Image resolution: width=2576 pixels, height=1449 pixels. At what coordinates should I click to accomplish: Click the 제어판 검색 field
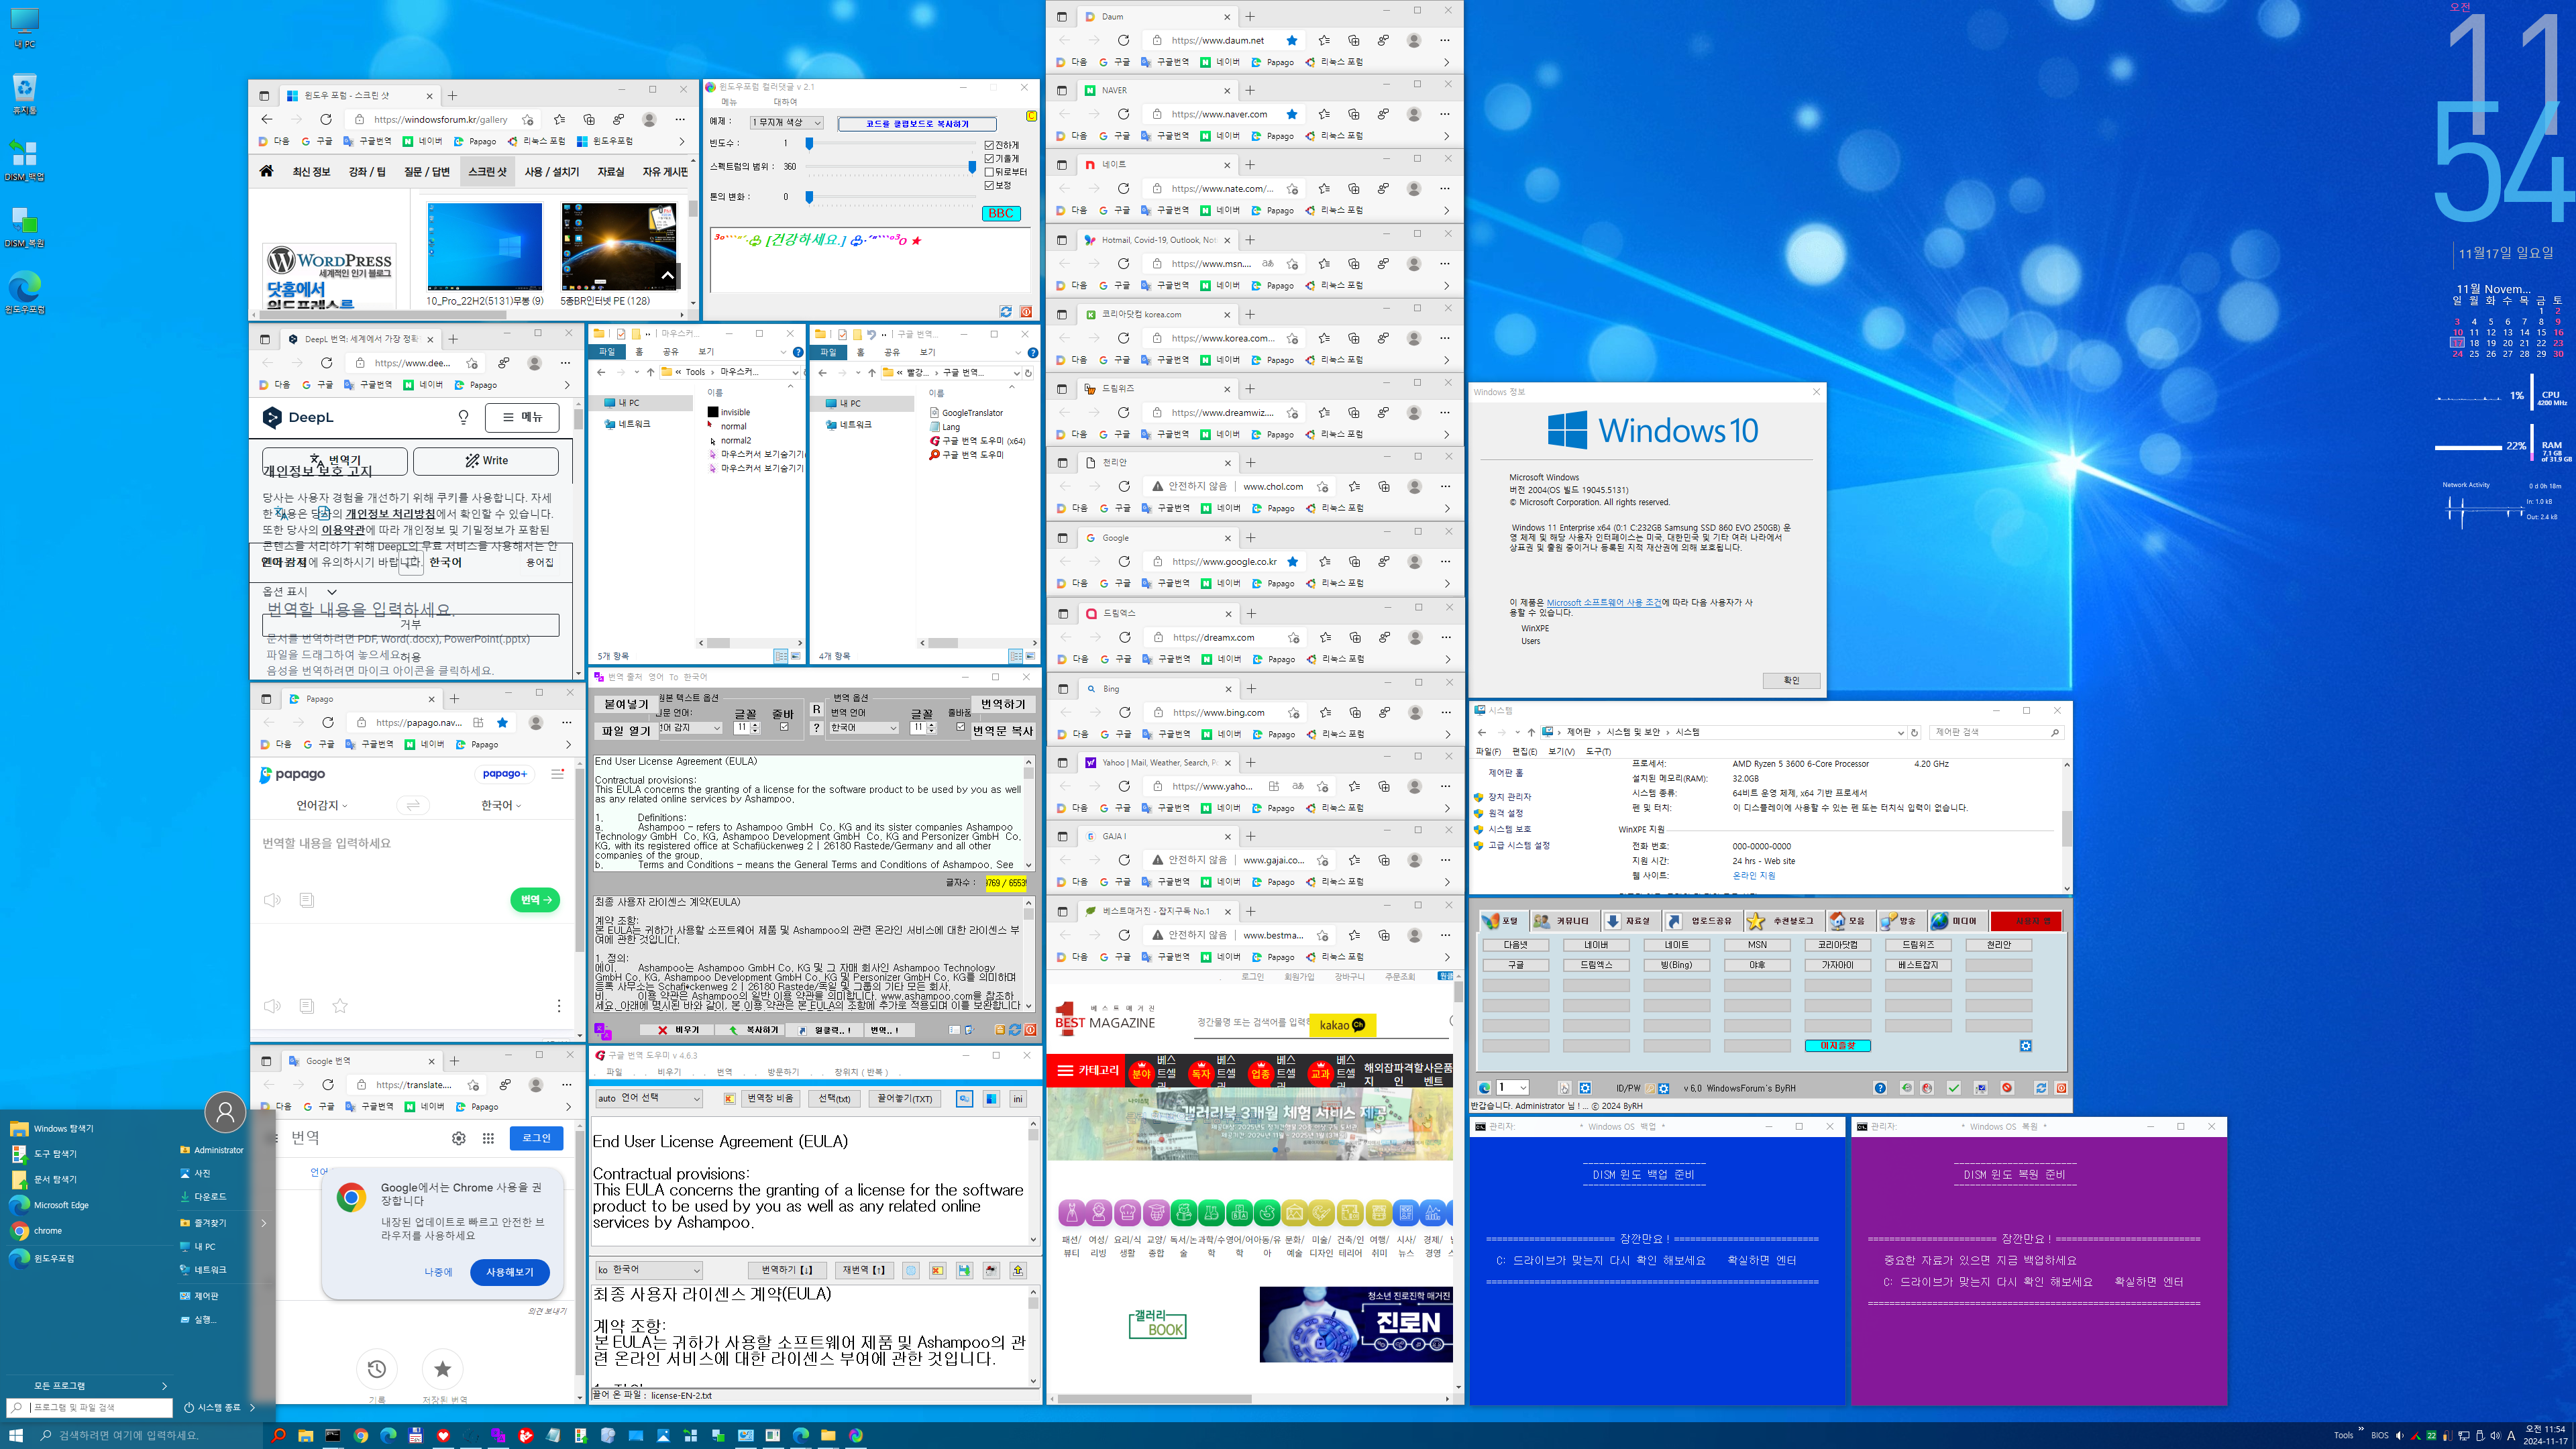[1996, 732]
